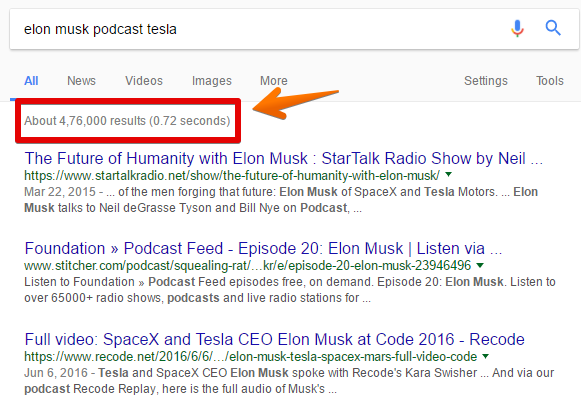Screen dimensions: 581x416
Task: Open the Settings menu
Action: [x=486, y=81]
